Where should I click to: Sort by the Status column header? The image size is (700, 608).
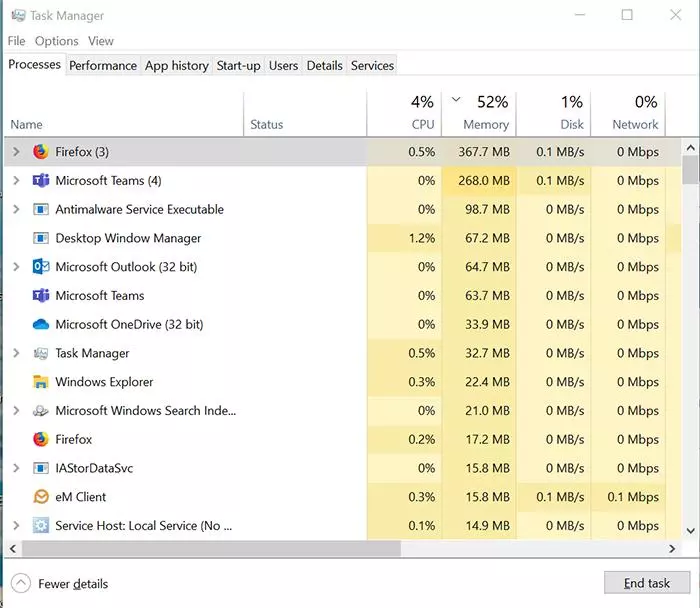pyautogui.click(x=305, y=114)
